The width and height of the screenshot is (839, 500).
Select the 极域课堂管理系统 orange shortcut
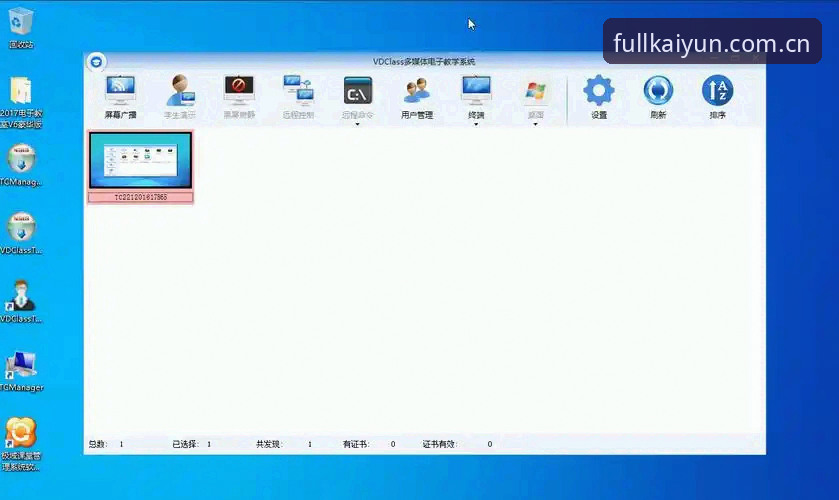pos(21,444)
